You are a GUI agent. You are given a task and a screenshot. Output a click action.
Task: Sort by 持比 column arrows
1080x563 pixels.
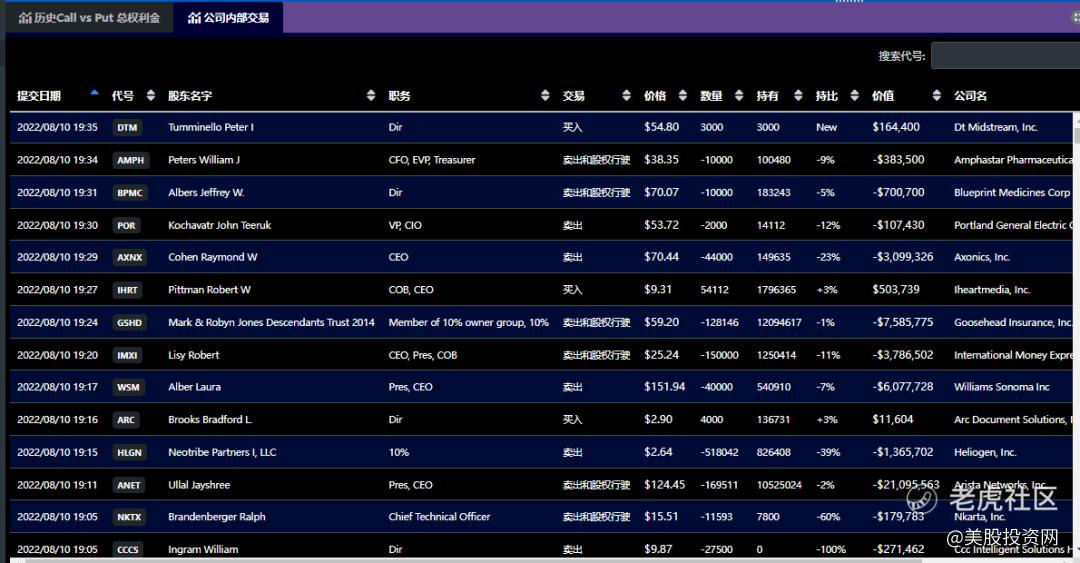point(854,96)
